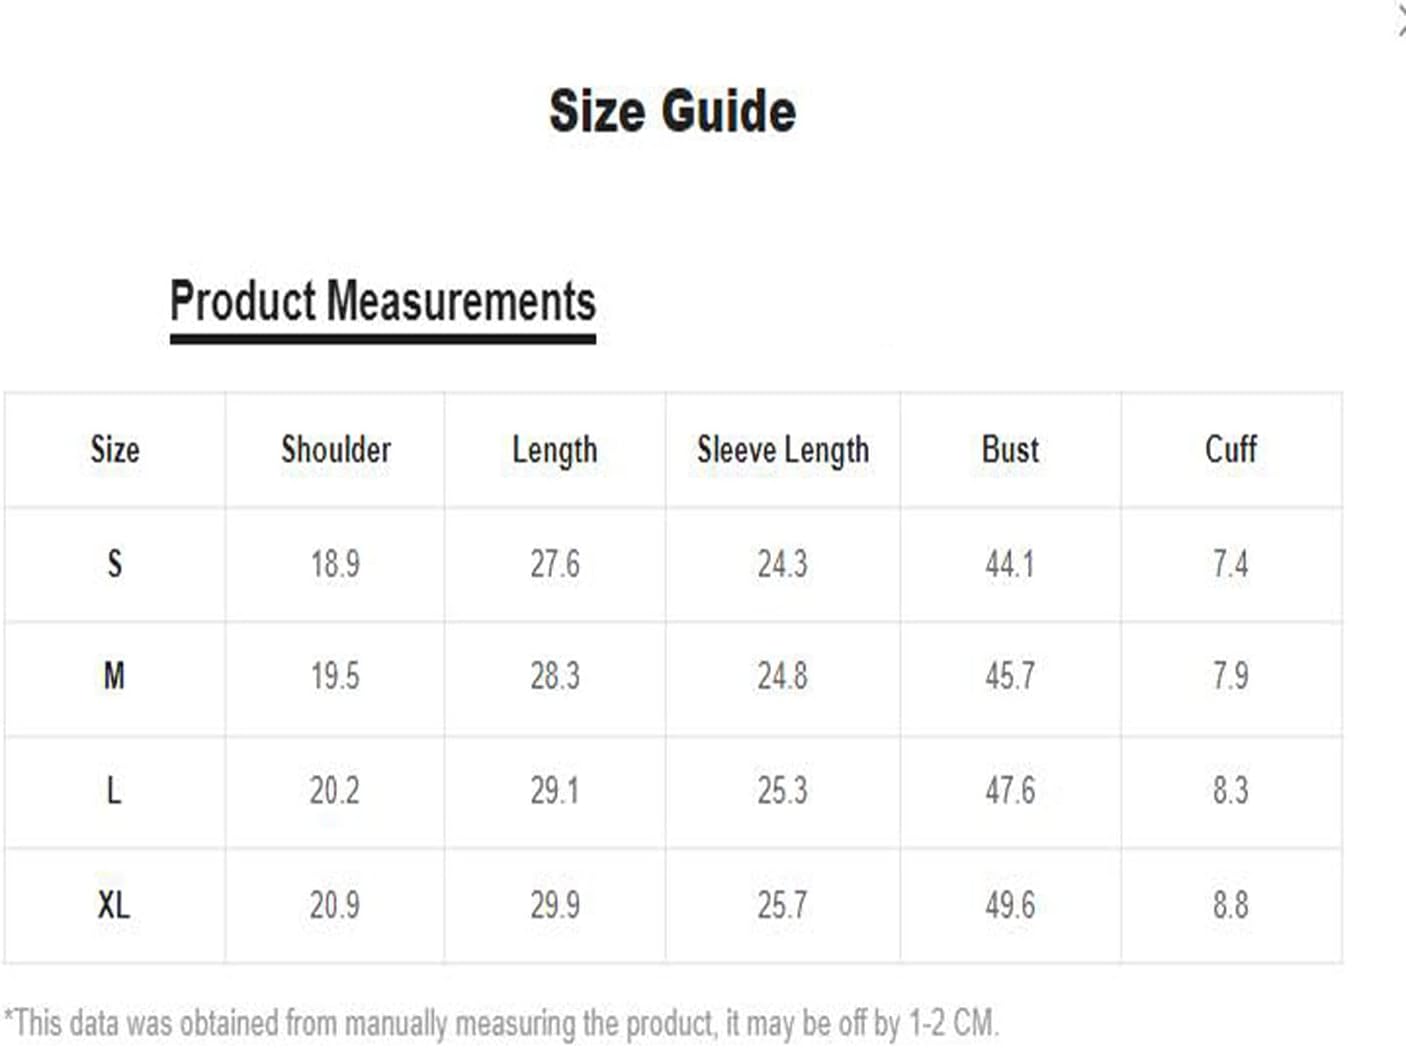This screenshot has height=1048, width=1406.
Task: Click the 28.3 length value for M
Action: click(x=555, y=677)
